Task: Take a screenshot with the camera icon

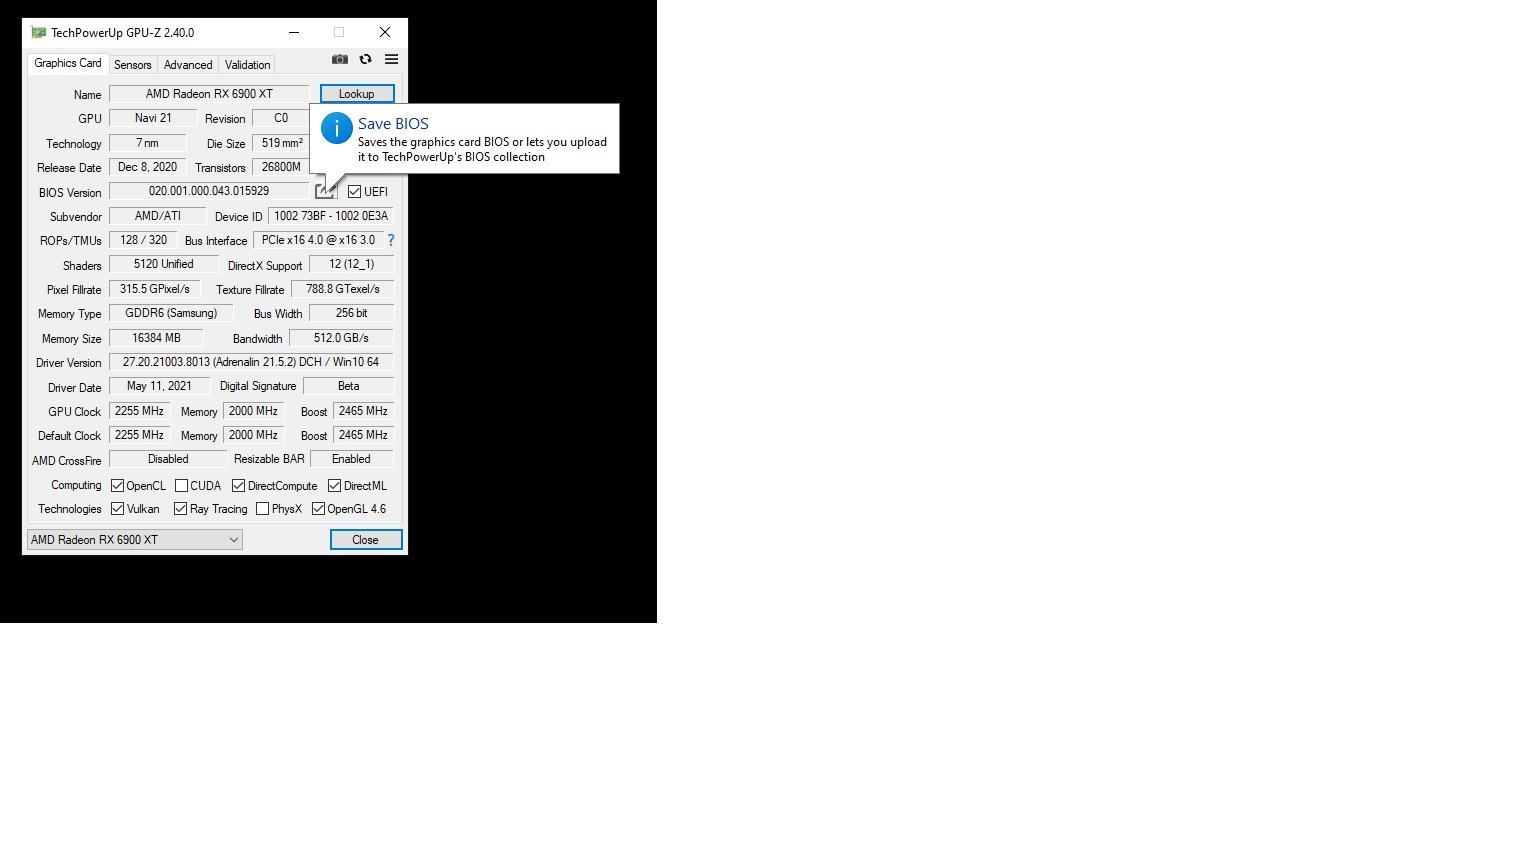Action: pos(340,60)
